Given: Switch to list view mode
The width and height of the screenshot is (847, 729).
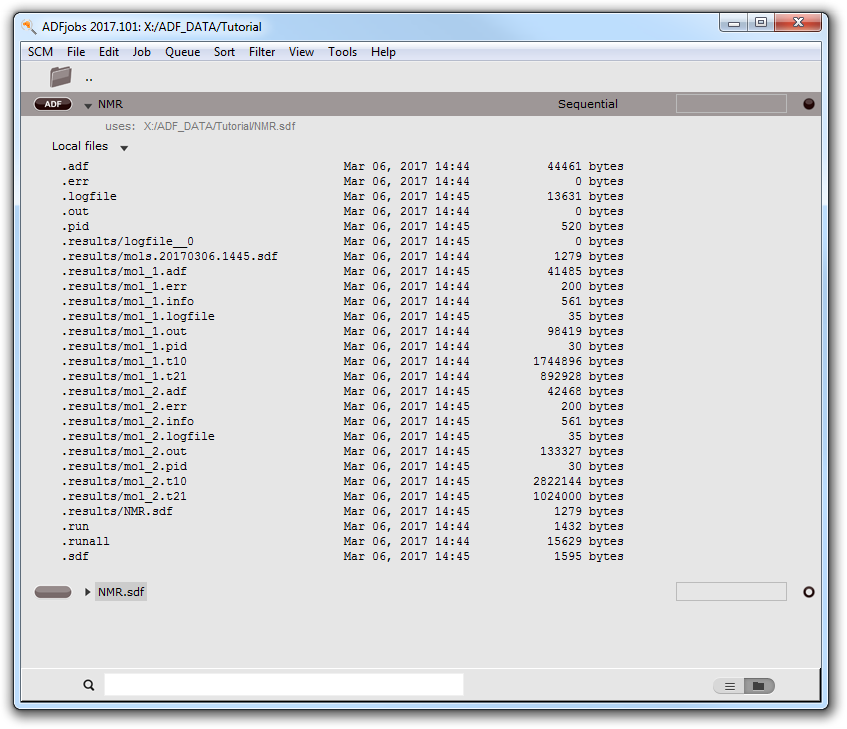Looking at the screenshot, I should [729, 686].
